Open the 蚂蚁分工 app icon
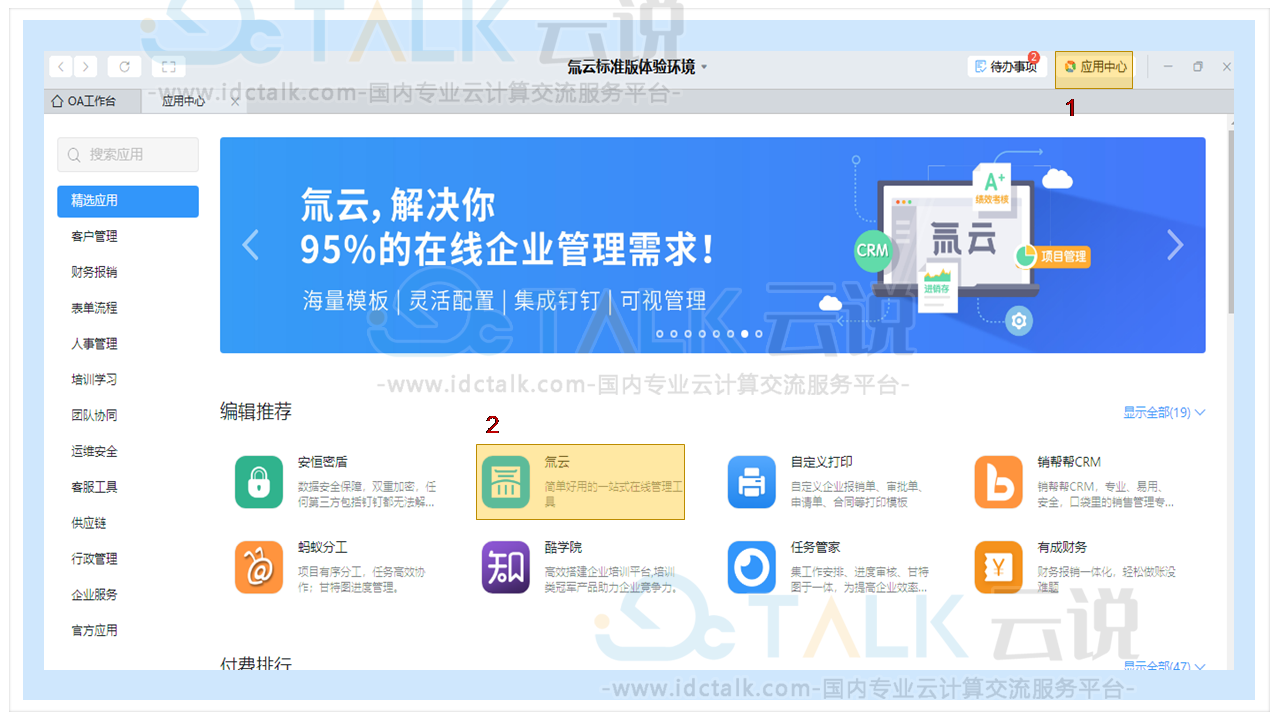The image size is (1280, 720). click(x=259, y=567)
